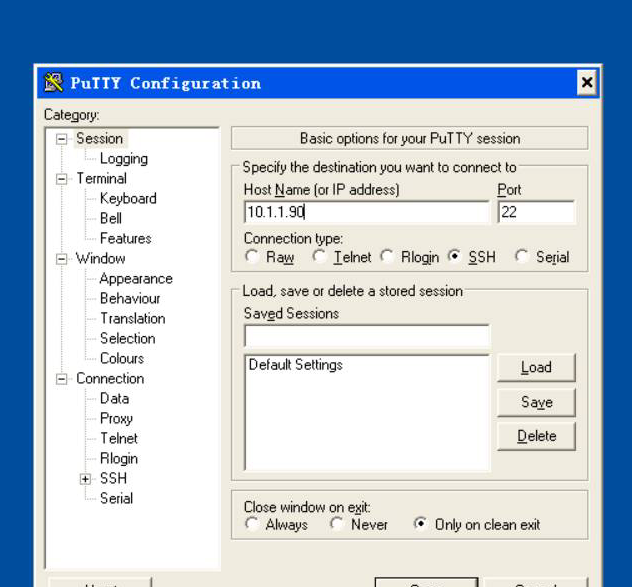Close the PuTTY Configuration window

(x=587, y=83)
